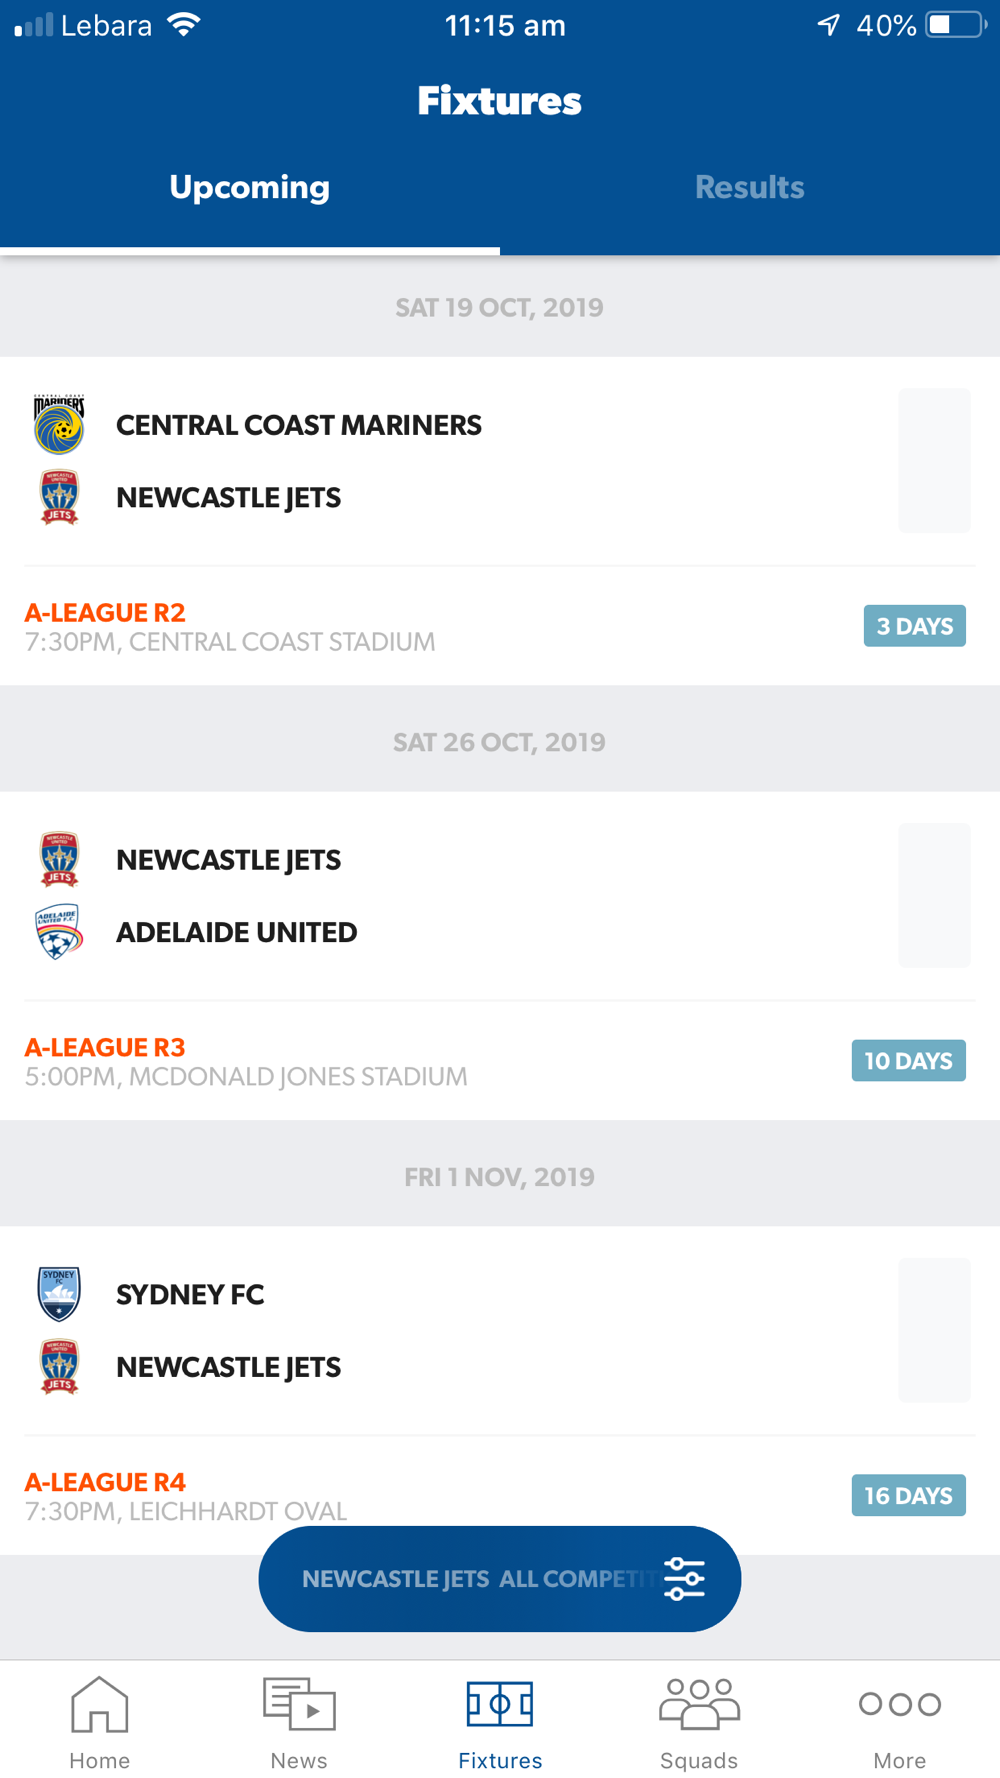Open the Squads people icon
Image resolution: width=1000 pixels, height=1778 pixels.
point(699,1704)
